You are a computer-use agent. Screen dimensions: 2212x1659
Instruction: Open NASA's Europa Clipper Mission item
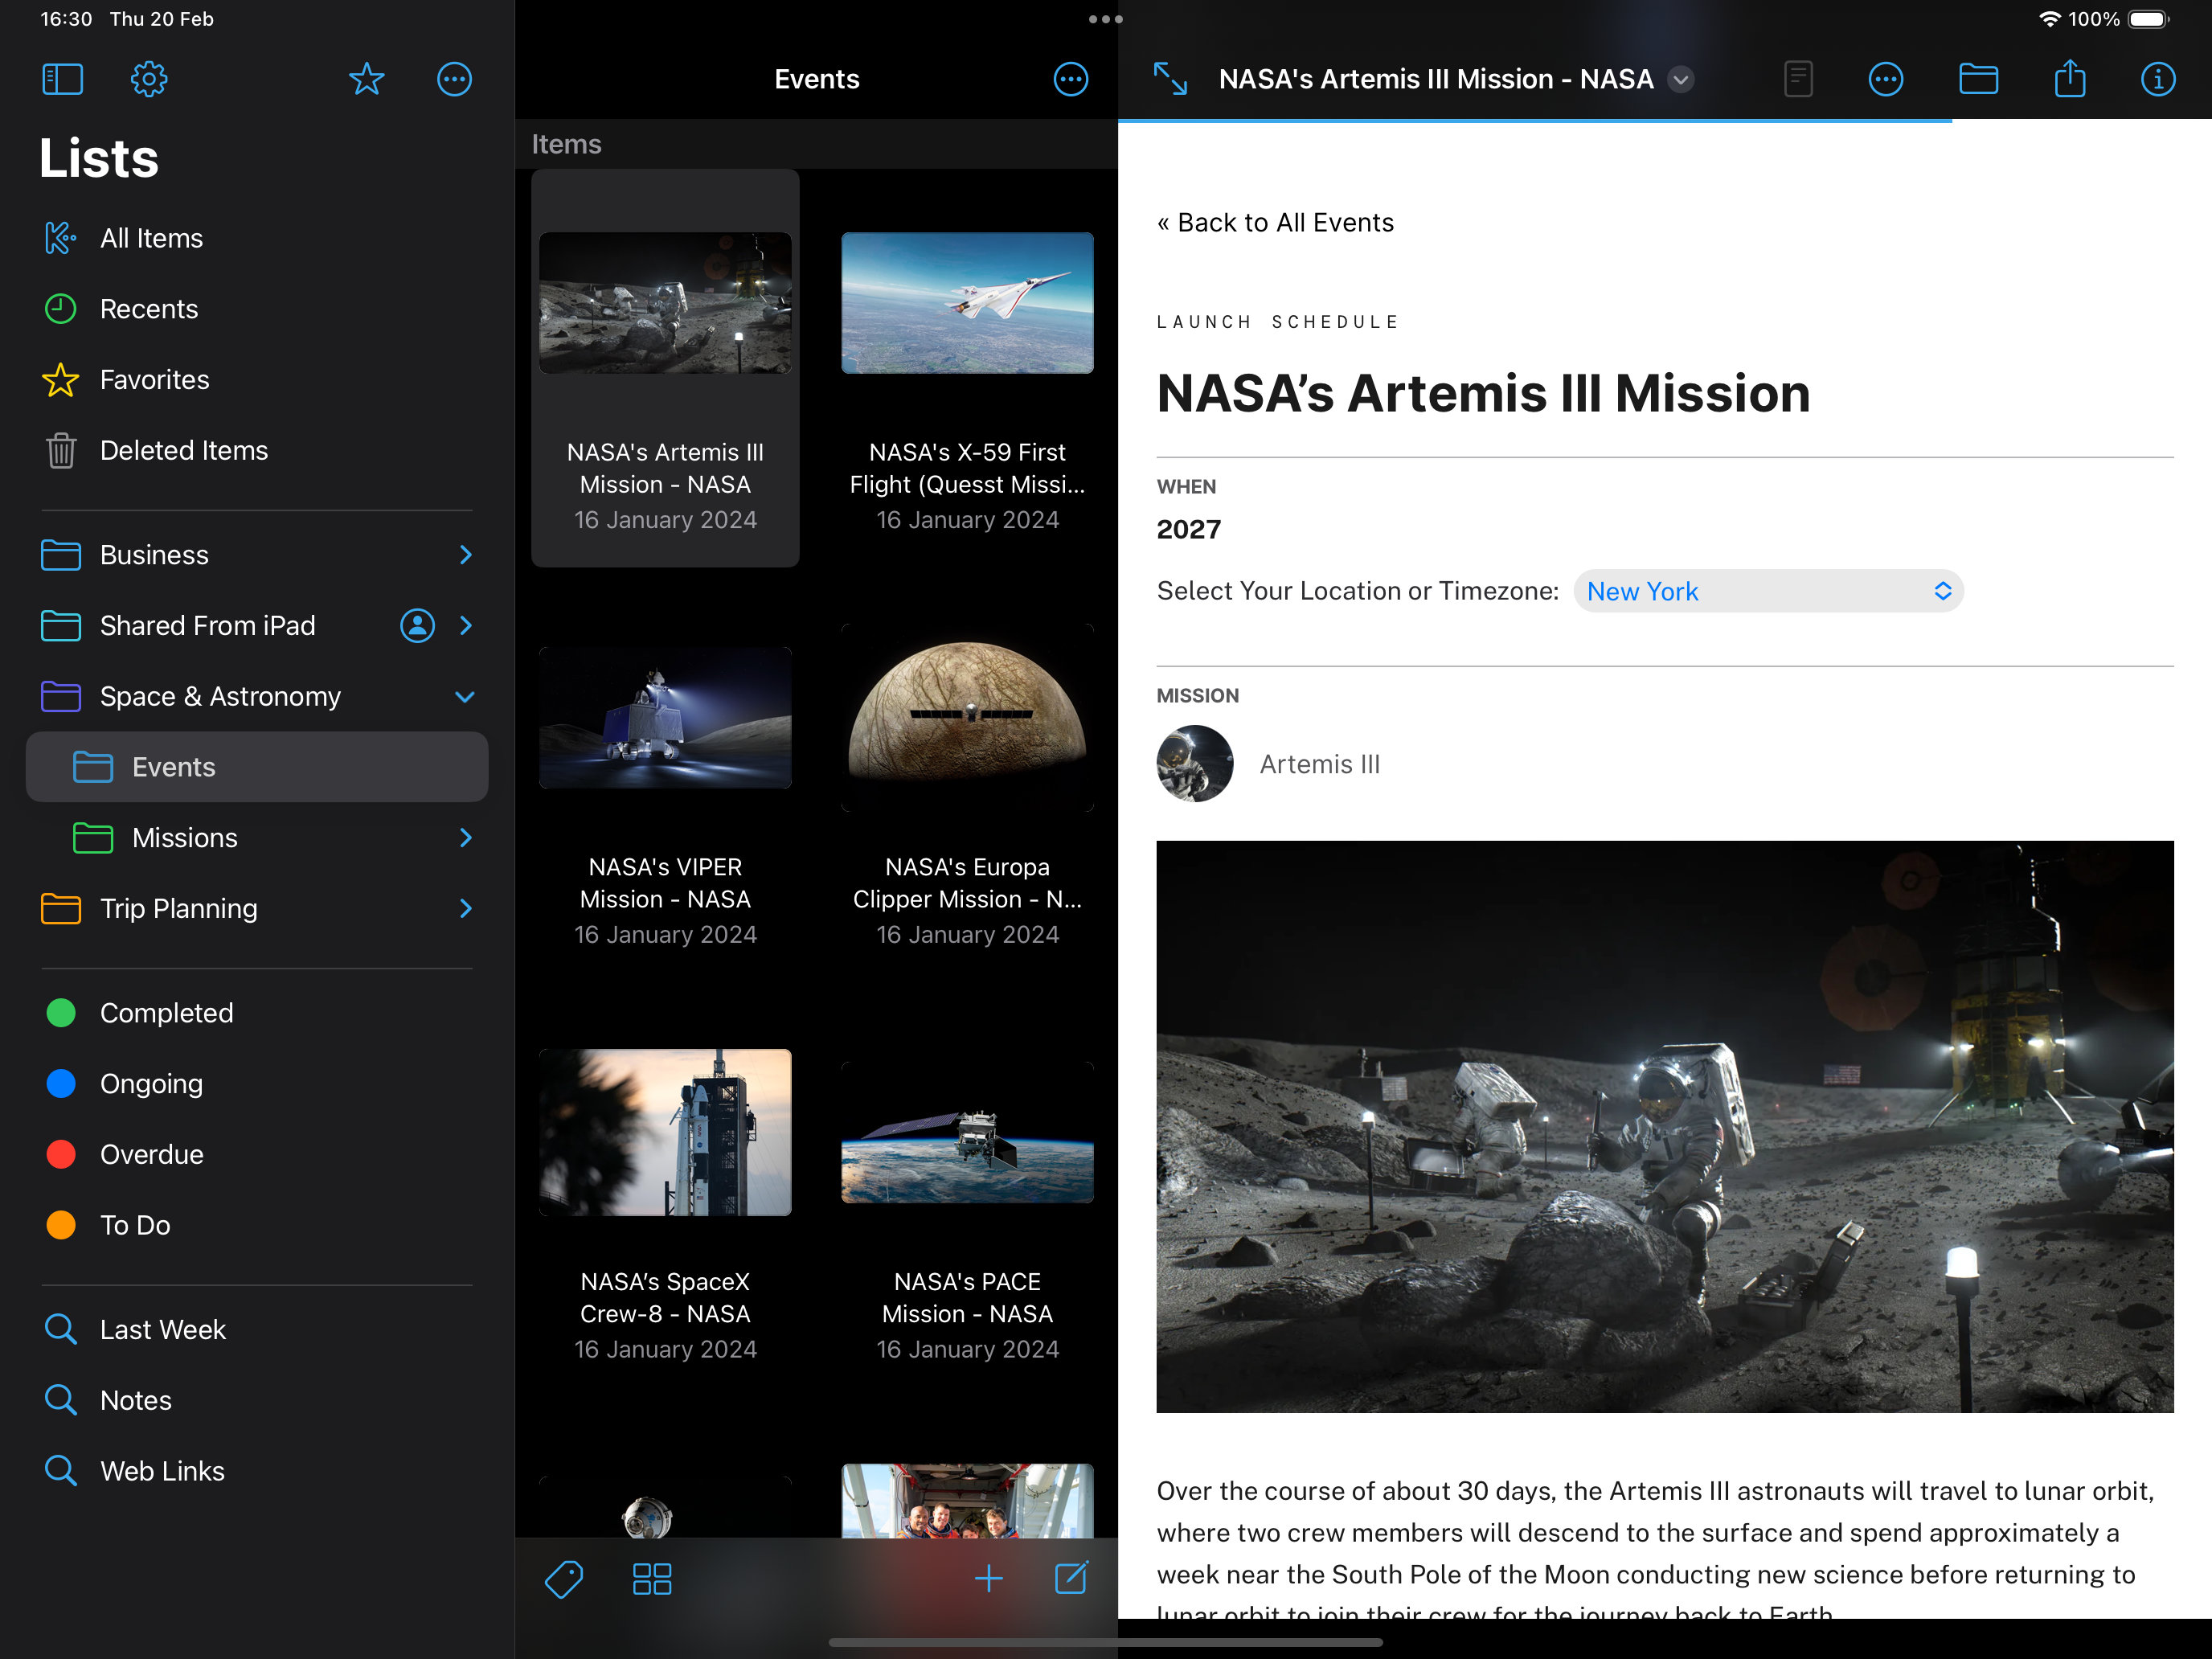coord(967,783)
